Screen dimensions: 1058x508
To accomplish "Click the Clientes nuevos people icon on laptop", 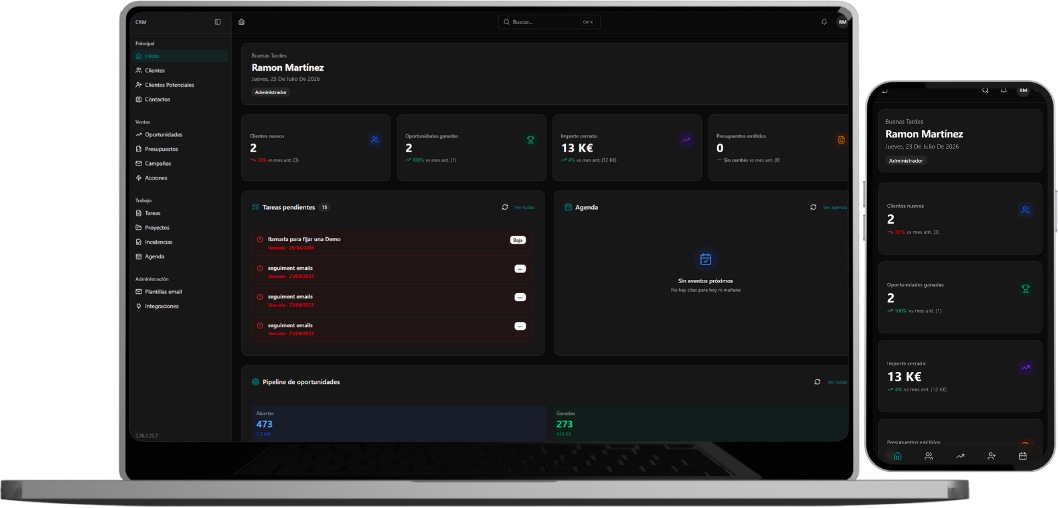I will coord(375,140).
